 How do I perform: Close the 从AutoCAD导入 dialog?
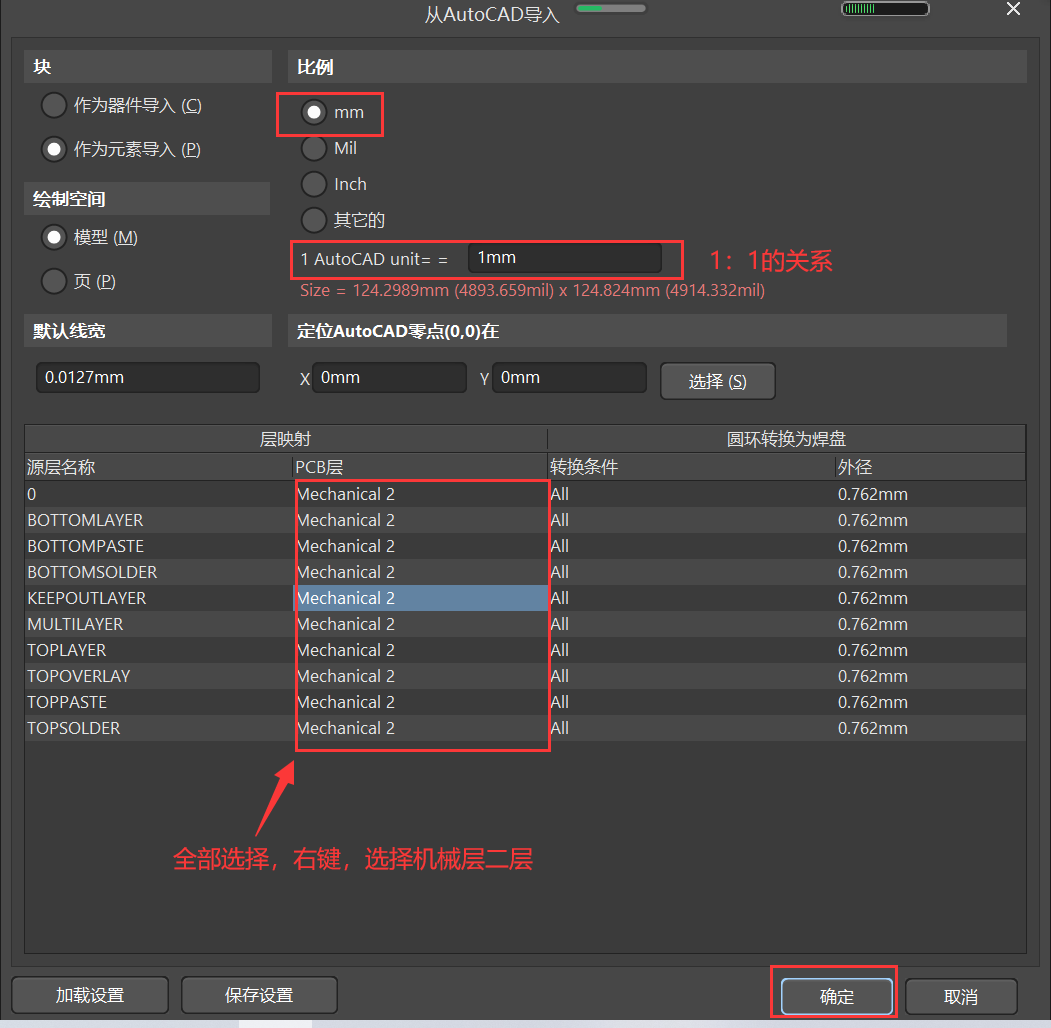tap(1013, 9)
